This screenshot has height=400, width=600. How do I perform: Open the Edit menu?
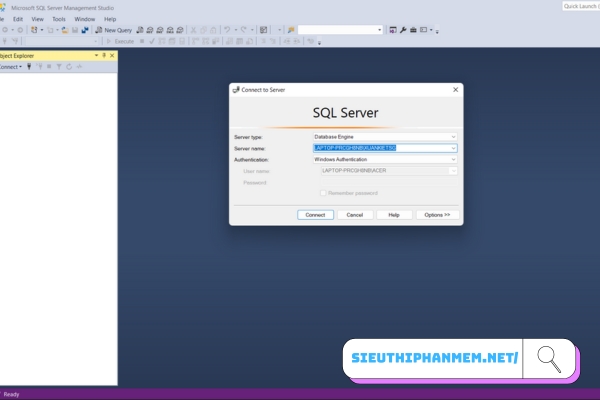(18, 19)
